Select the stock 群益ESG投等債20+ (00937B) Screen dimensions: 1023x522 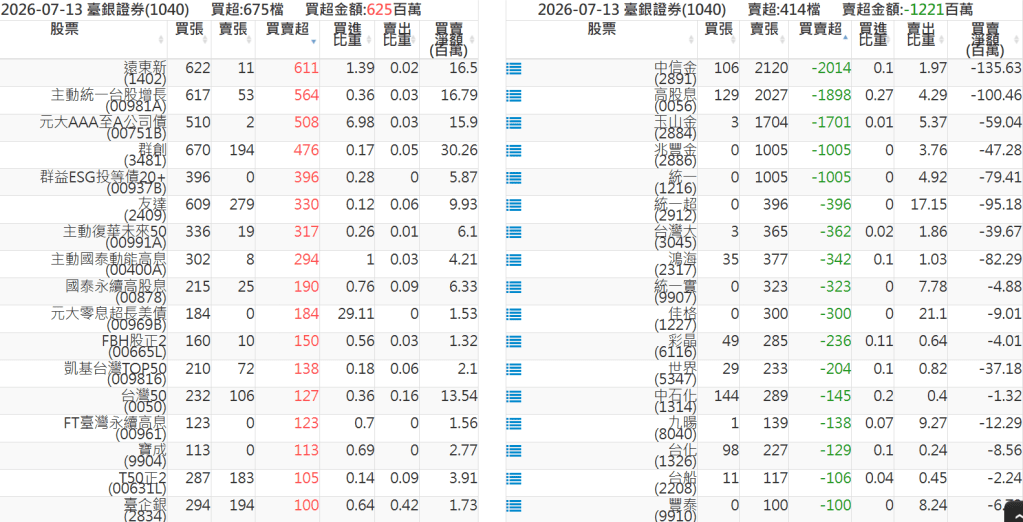[x=103, y=183]
